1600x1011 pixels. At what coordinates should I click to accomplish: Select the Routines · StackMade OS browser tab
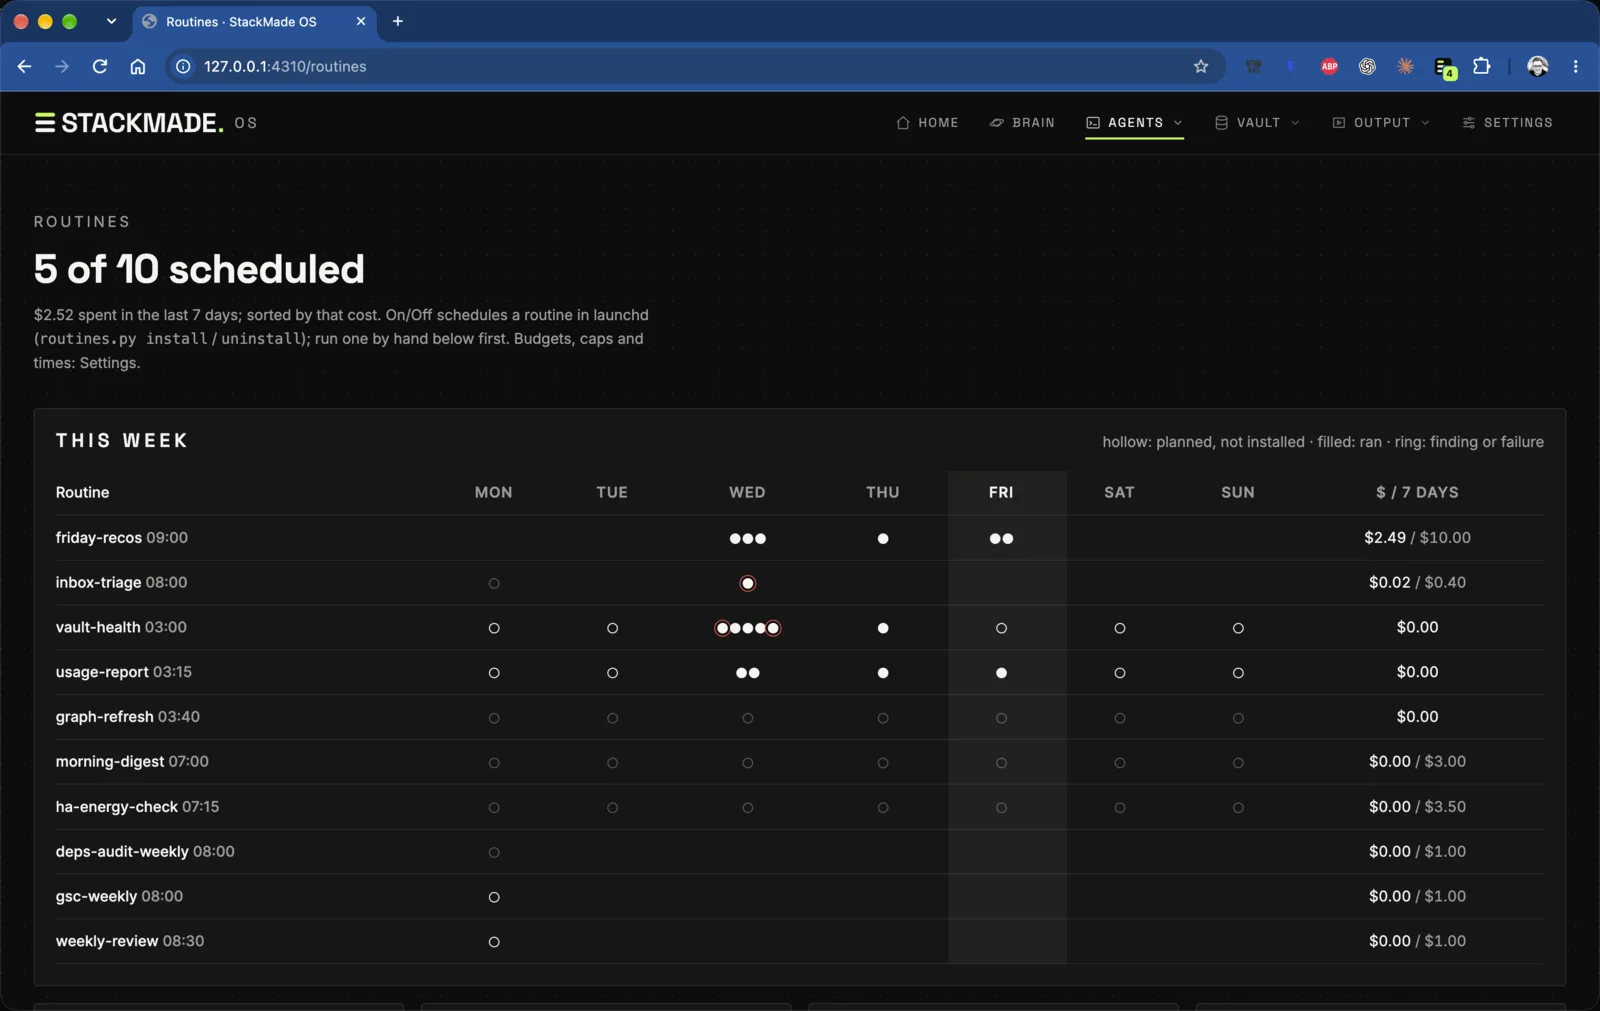(254, 21)
